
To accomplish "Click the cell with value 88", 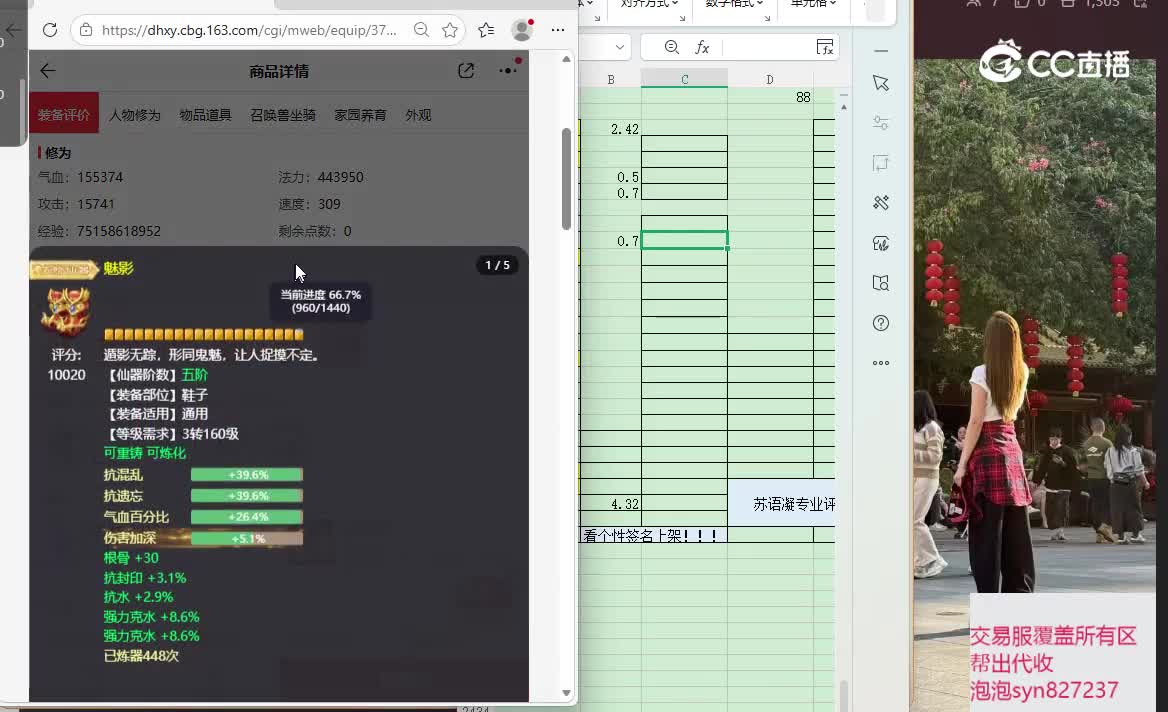I will [771, 97].
